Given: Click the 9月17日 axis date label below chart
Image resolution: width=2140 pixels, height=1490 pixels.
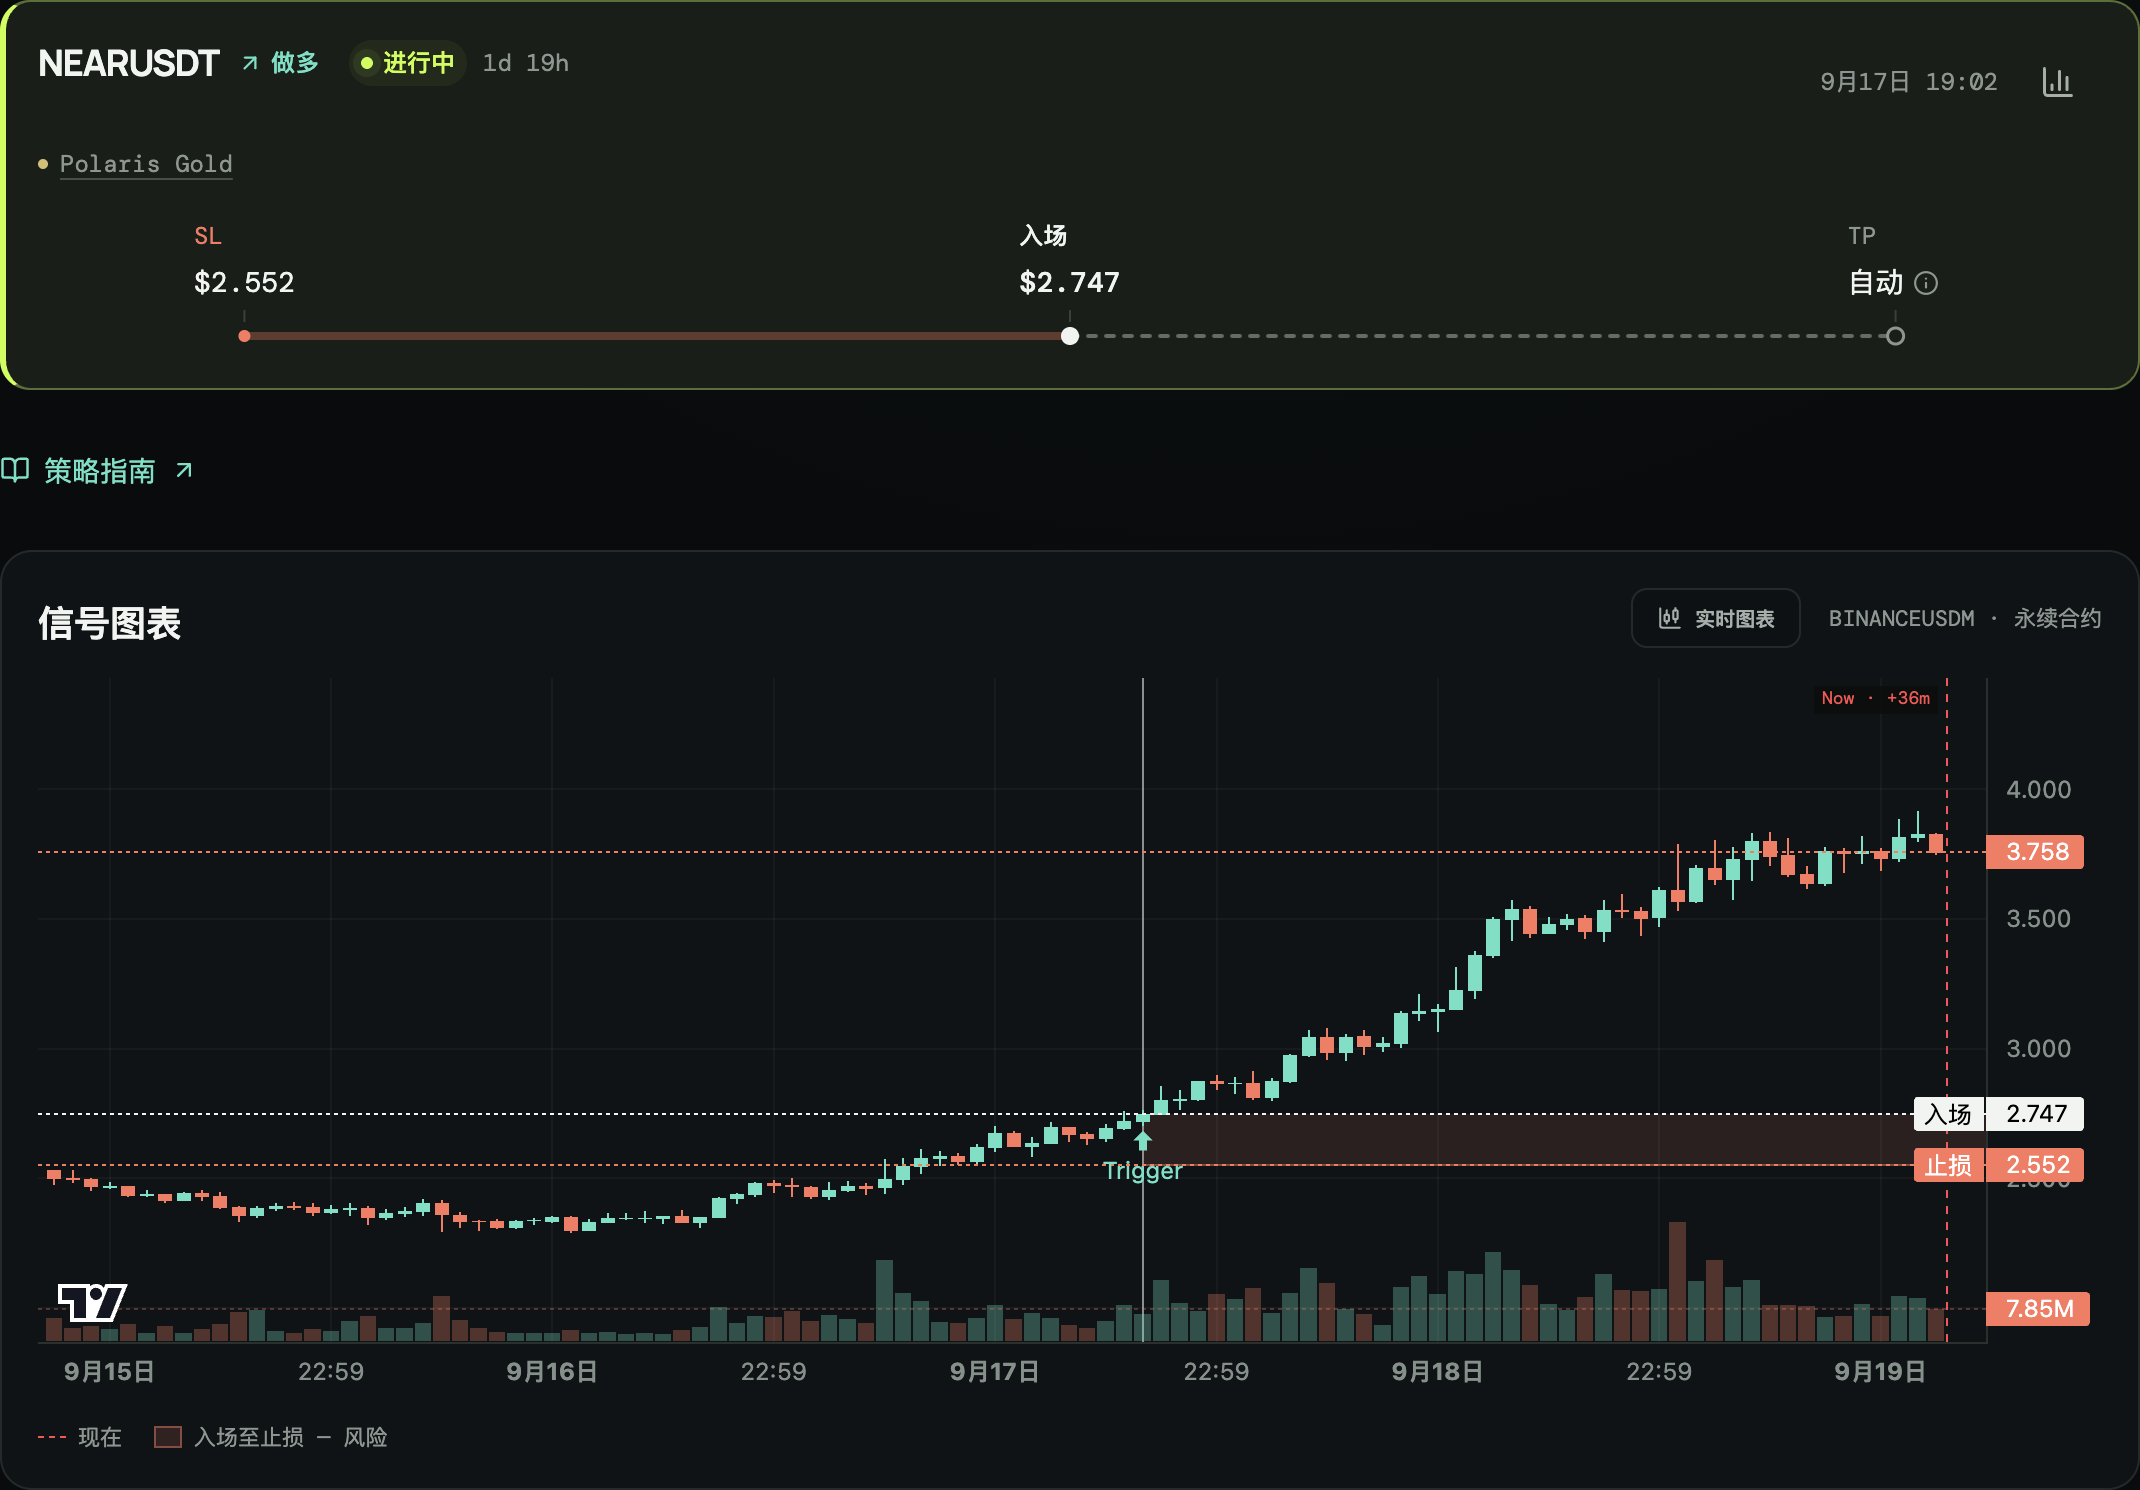Looking at the screenshot, I should 994,1372.
